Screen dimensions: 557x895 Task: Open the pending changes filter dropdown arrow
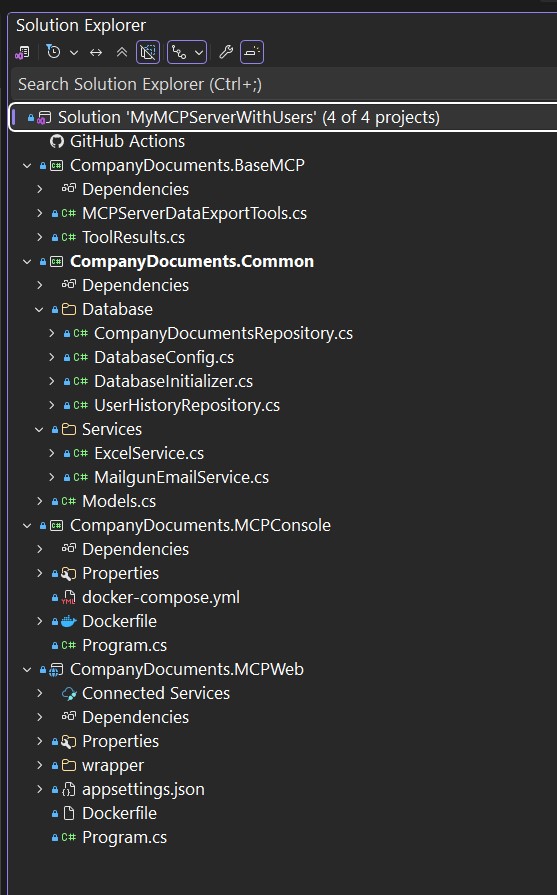point(74,53)
